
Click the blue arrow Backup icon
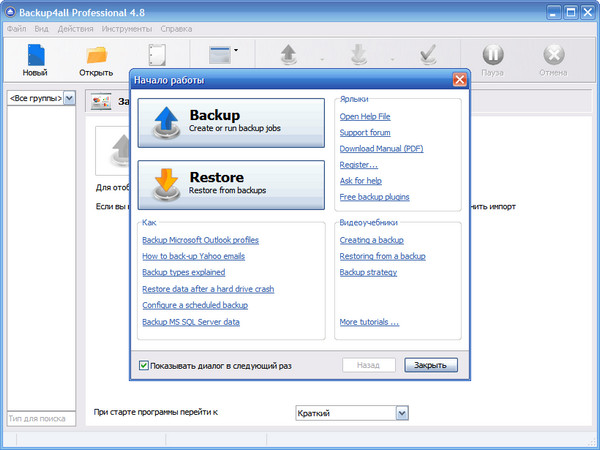(x=166, y=122)
